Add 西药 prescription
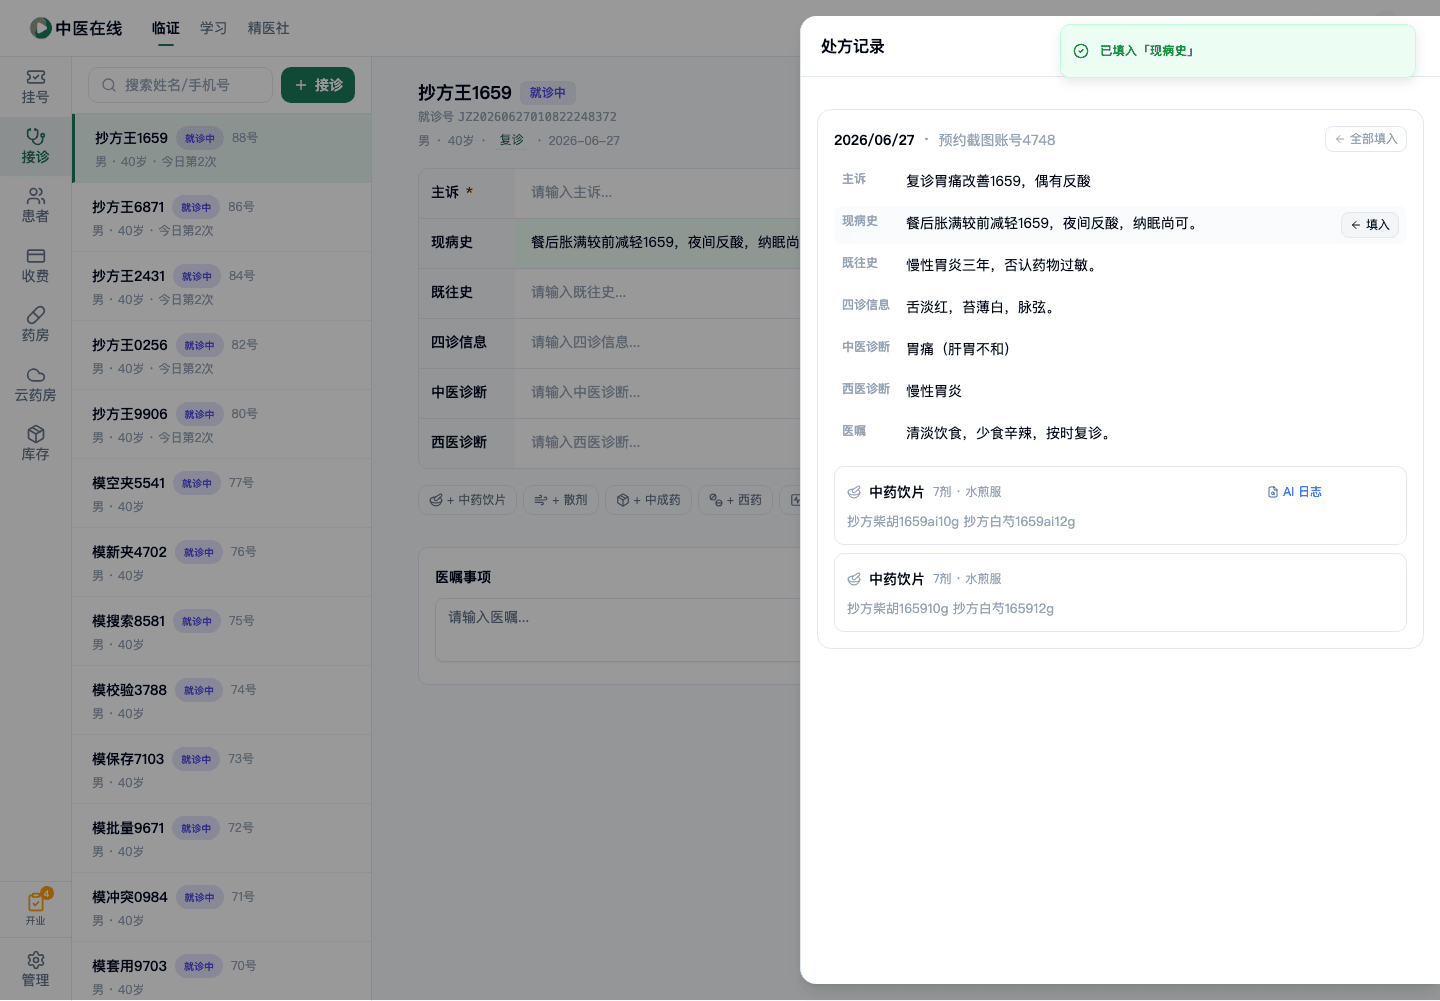The height and width of the screenshot is (1001, 1440). coord(736,500)
